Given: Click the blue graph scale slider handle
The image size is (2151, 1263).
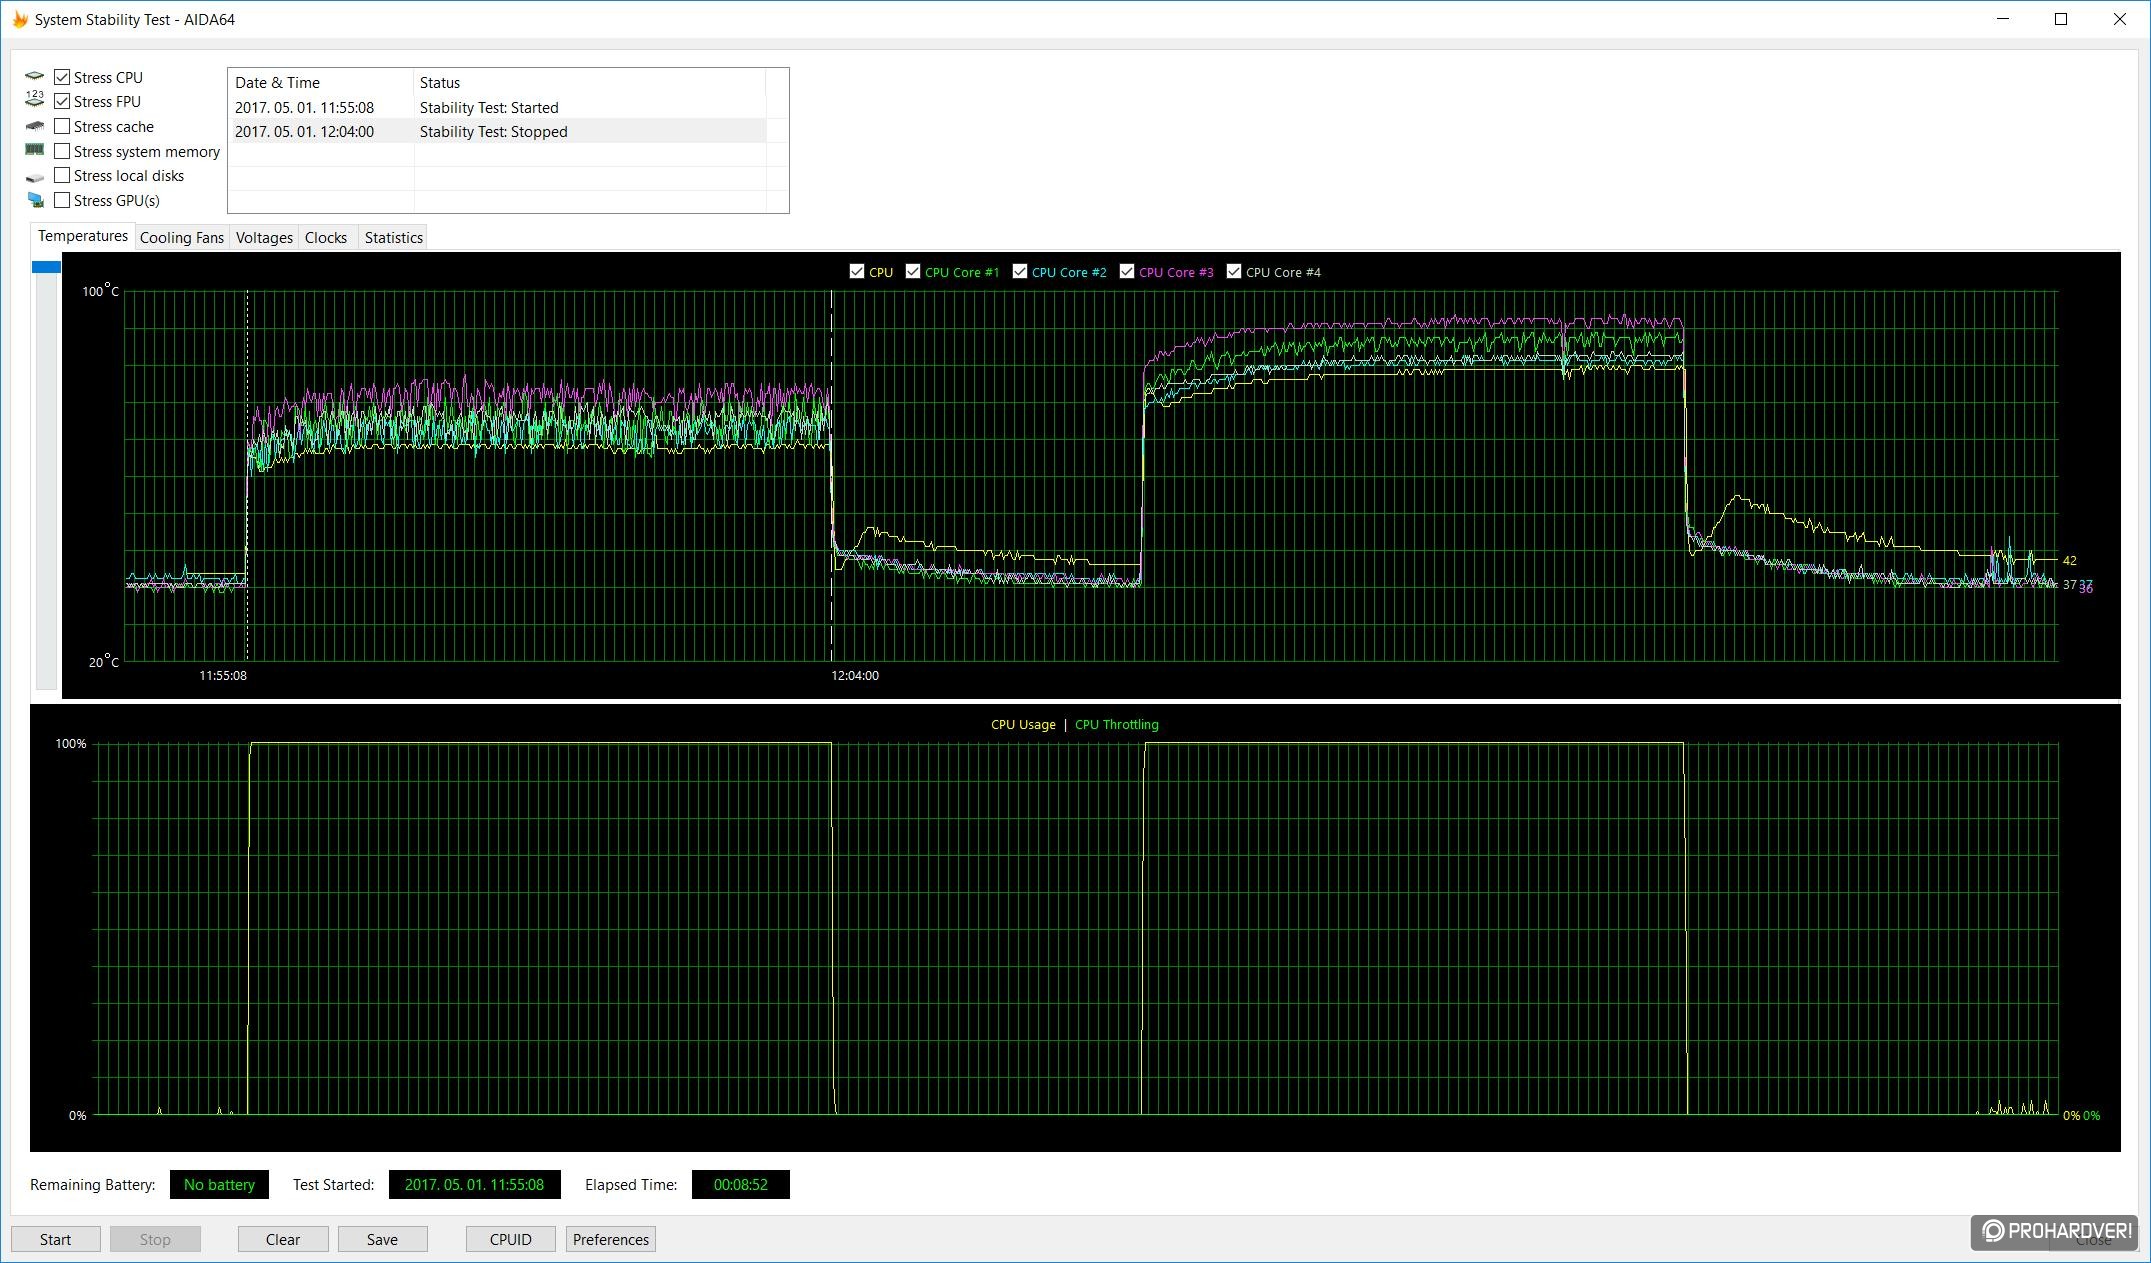Looking at the screenshot, I should click(46, 267).
